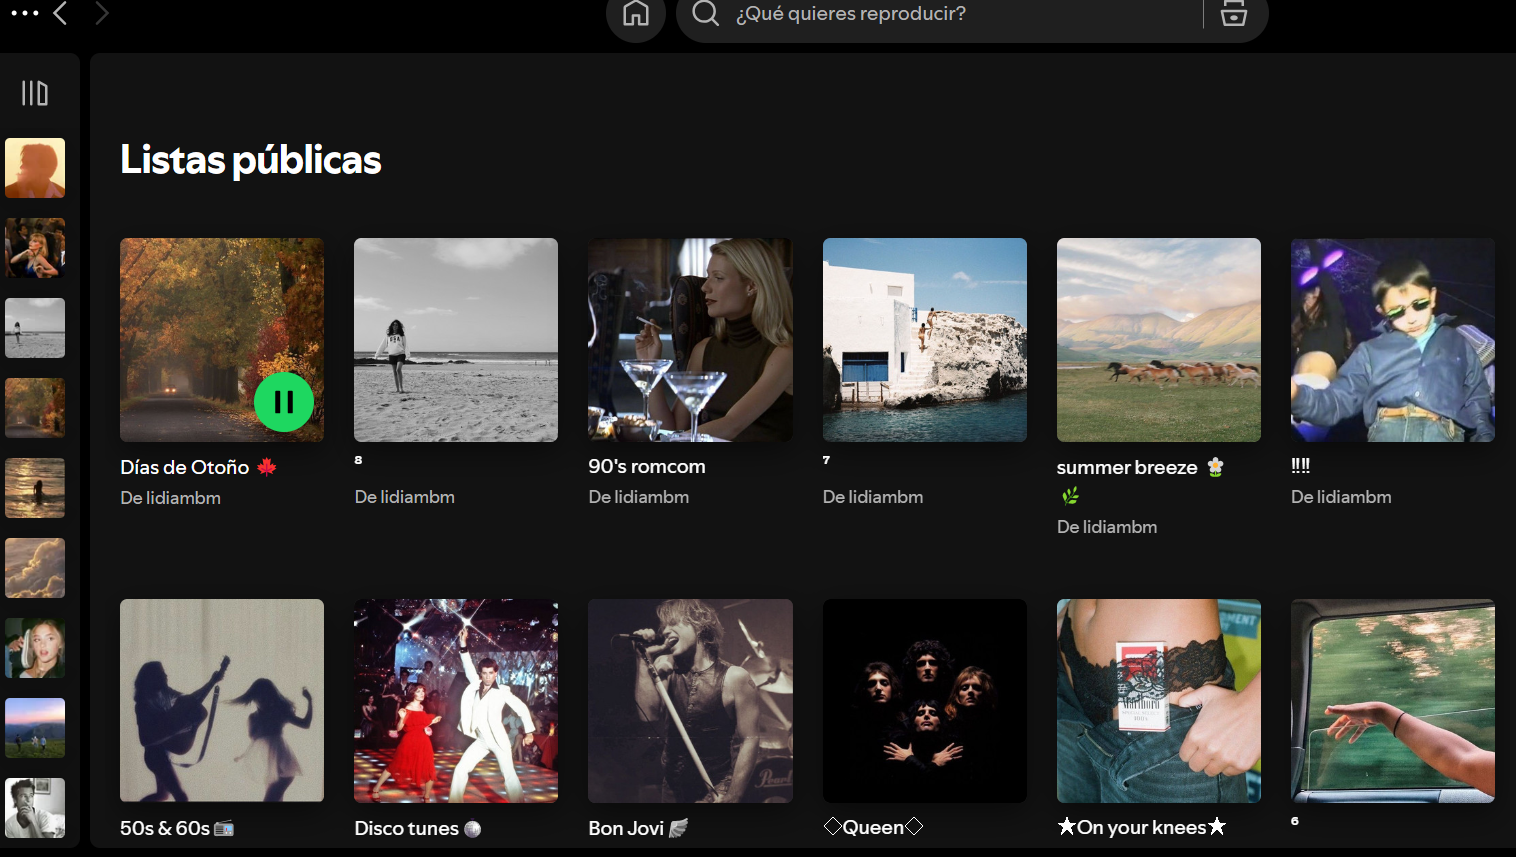Click the 90's romcom title
Viewport: 1516px width, 857px height.
click(x=647, y=466)
